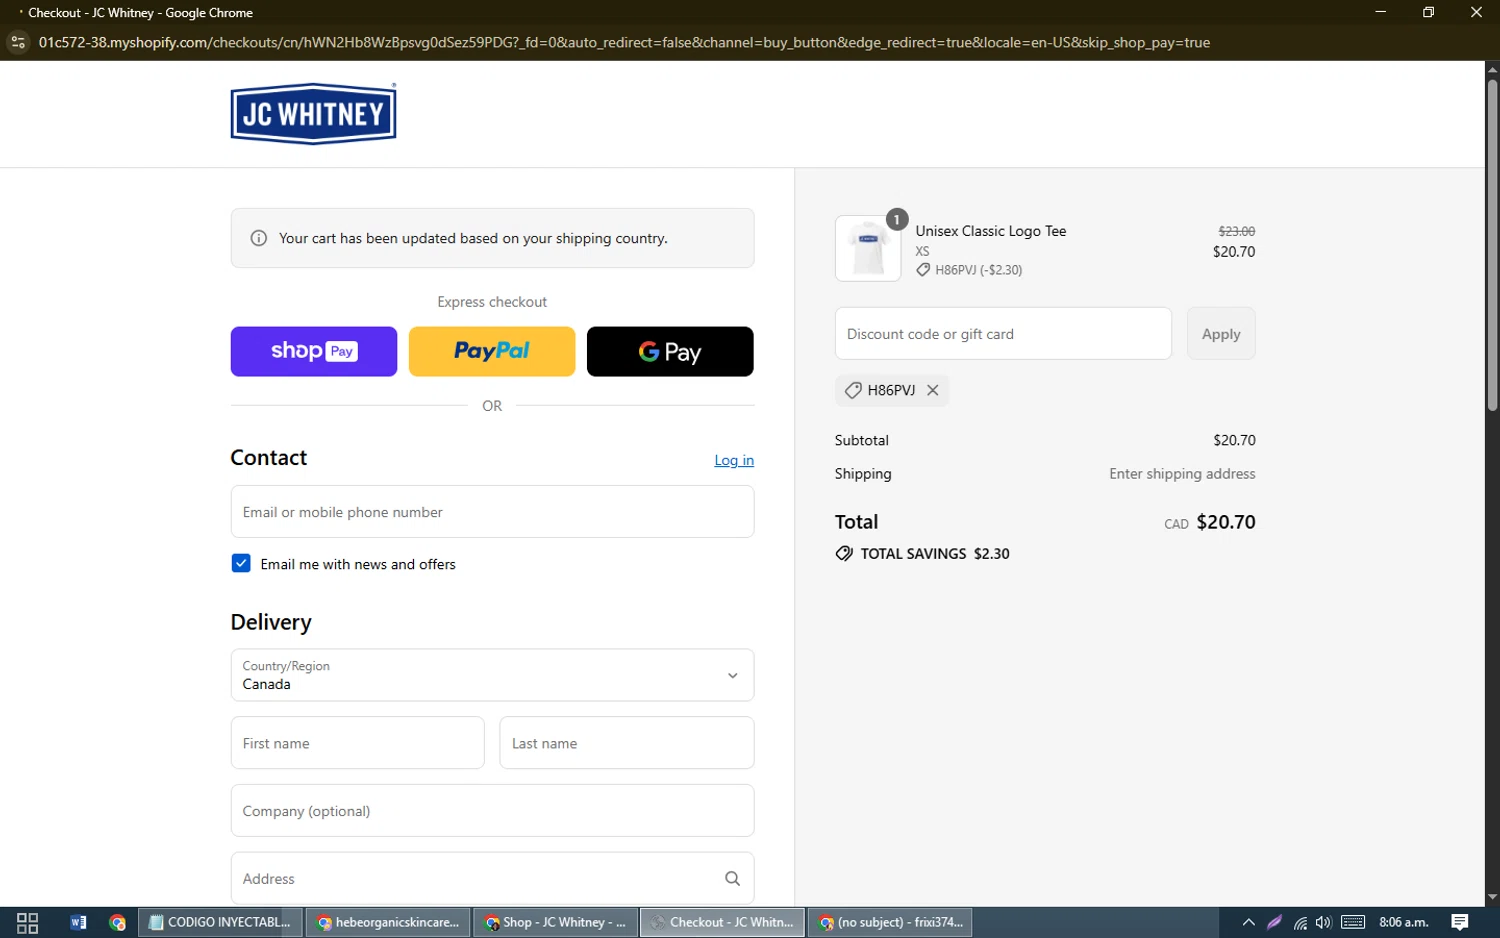Pay with Google Pay
The width and height of the screenshot is (1500, 938).
670,351
